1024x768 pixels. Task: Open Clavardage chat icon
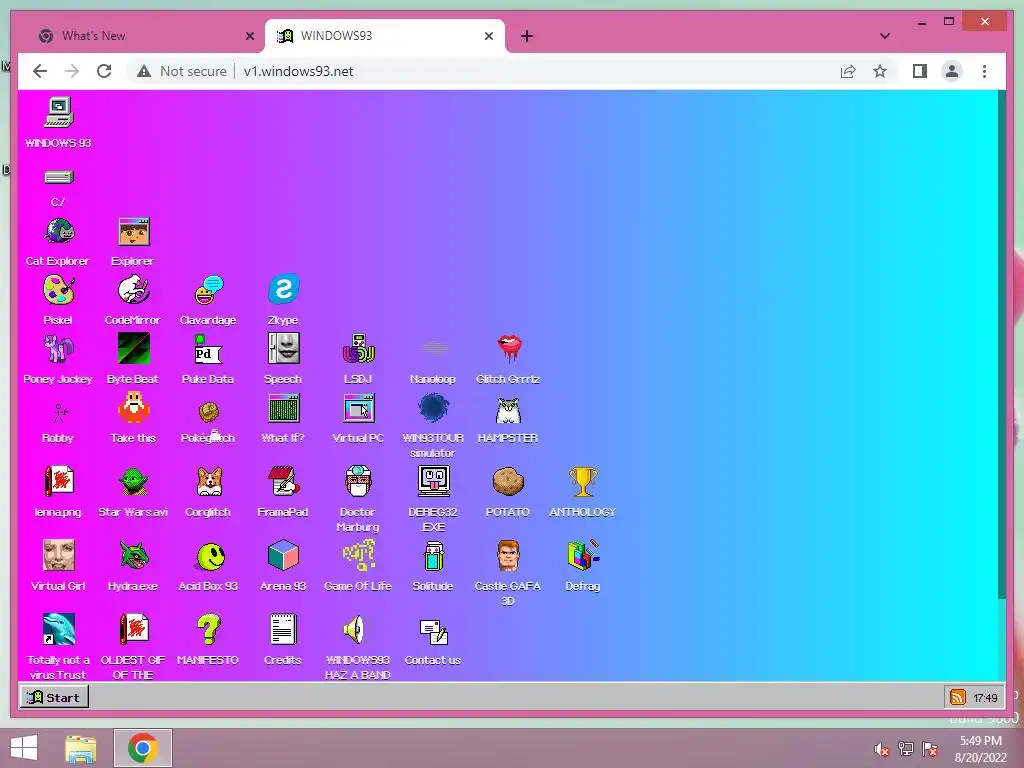click(x=208, y=290)
